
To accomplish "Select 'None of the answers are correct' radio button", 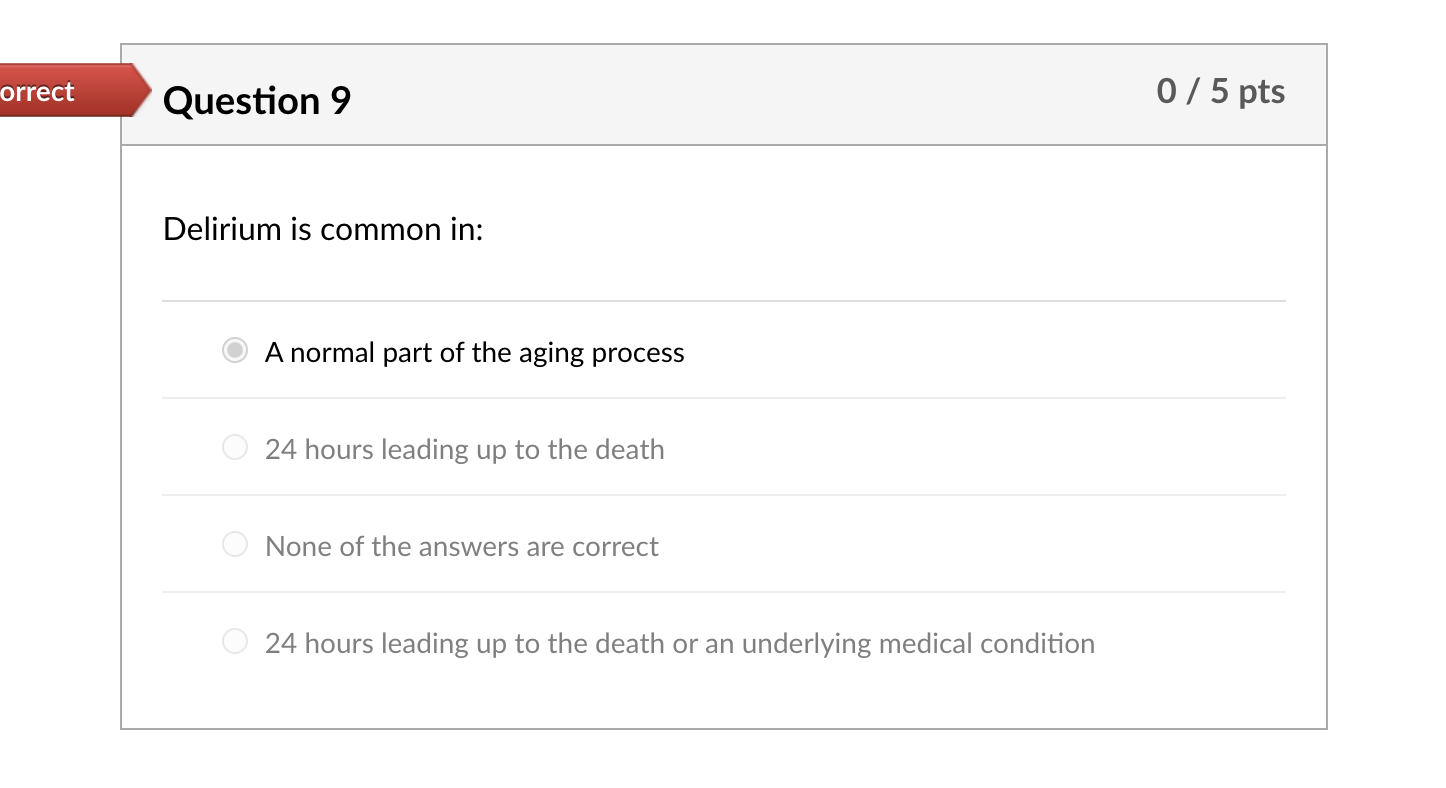I will point(234,545).
